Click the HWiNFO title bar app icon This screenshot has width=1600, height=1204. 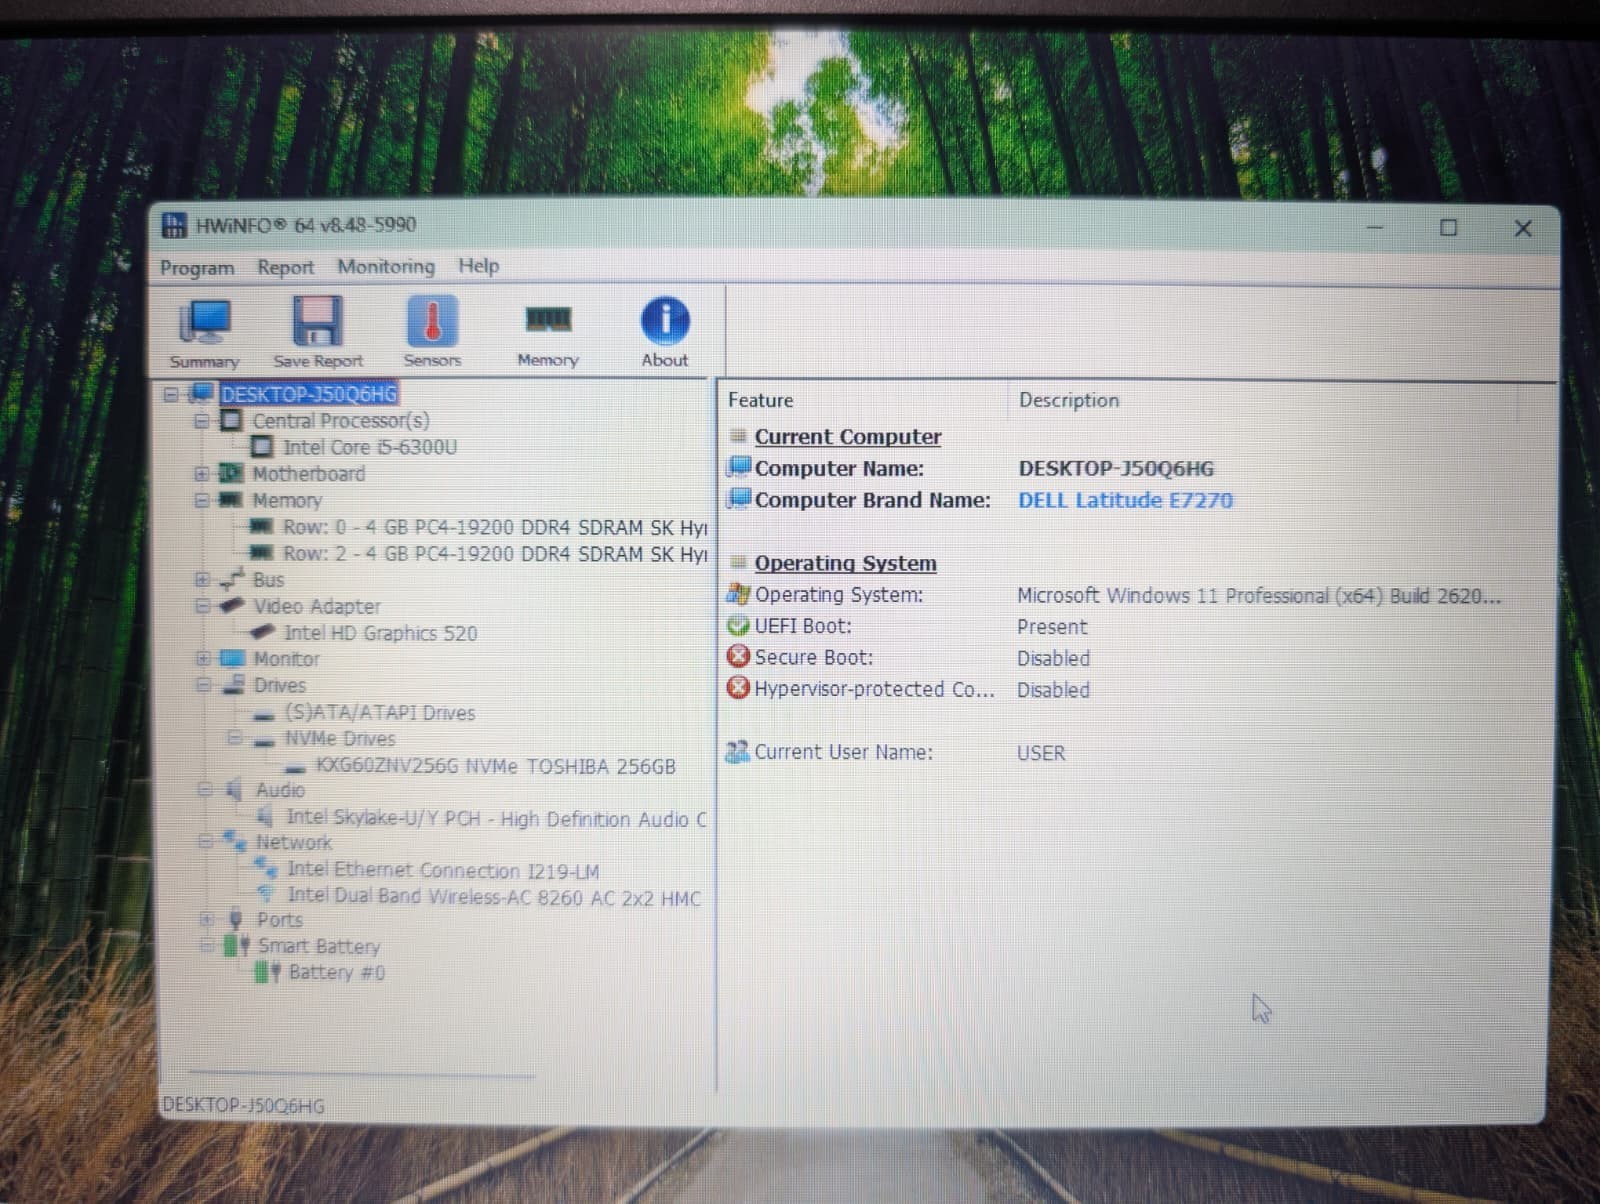174,225
